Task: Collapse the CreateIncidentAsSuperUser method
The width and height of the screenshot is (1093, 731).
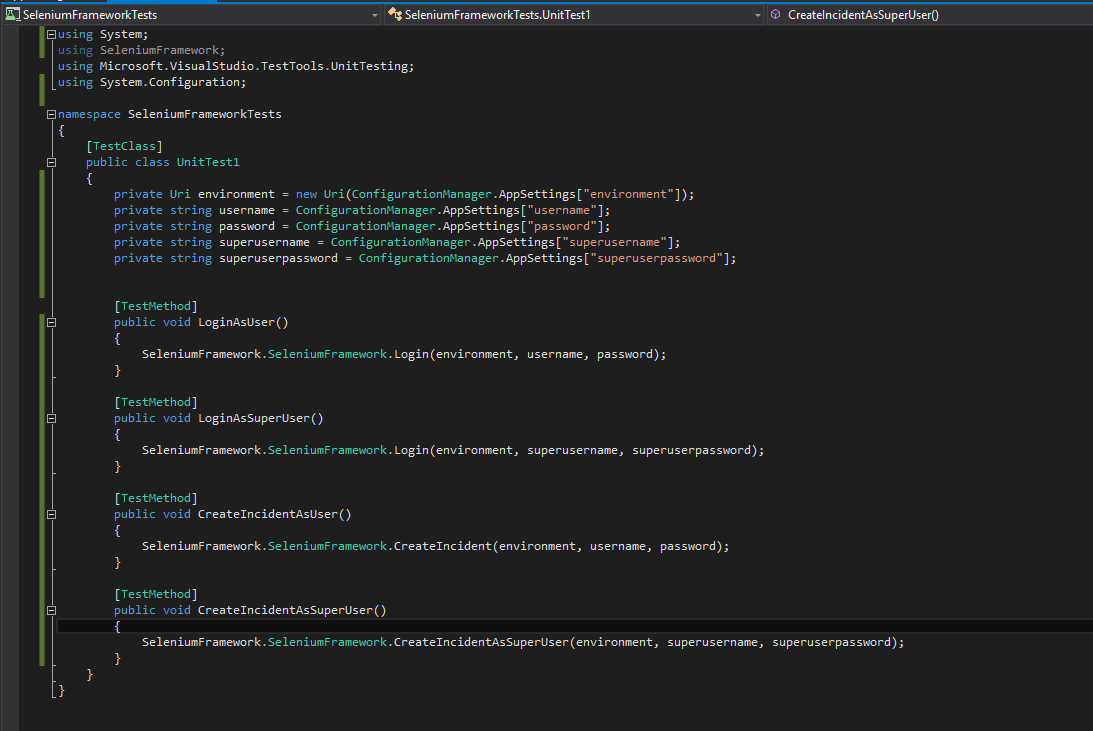Action: coord(51,610)
